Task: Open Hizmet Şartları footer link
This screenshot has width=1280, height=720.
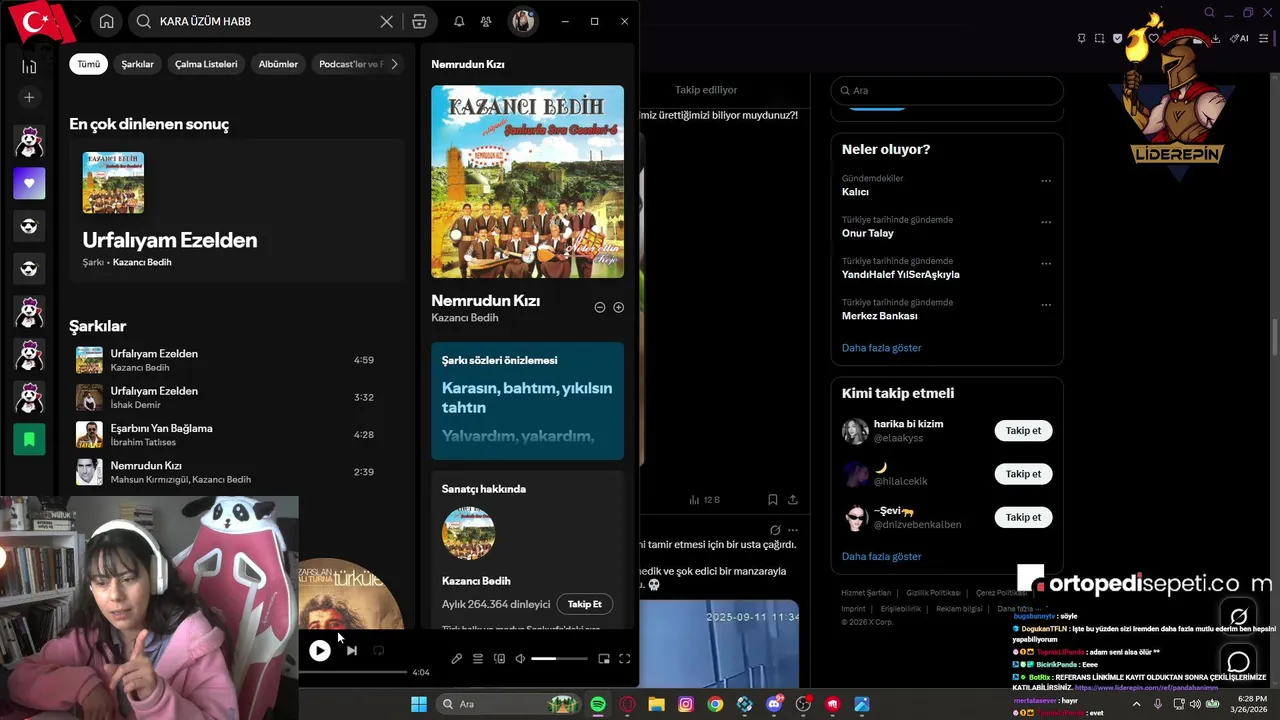Action: click(866, 593)
